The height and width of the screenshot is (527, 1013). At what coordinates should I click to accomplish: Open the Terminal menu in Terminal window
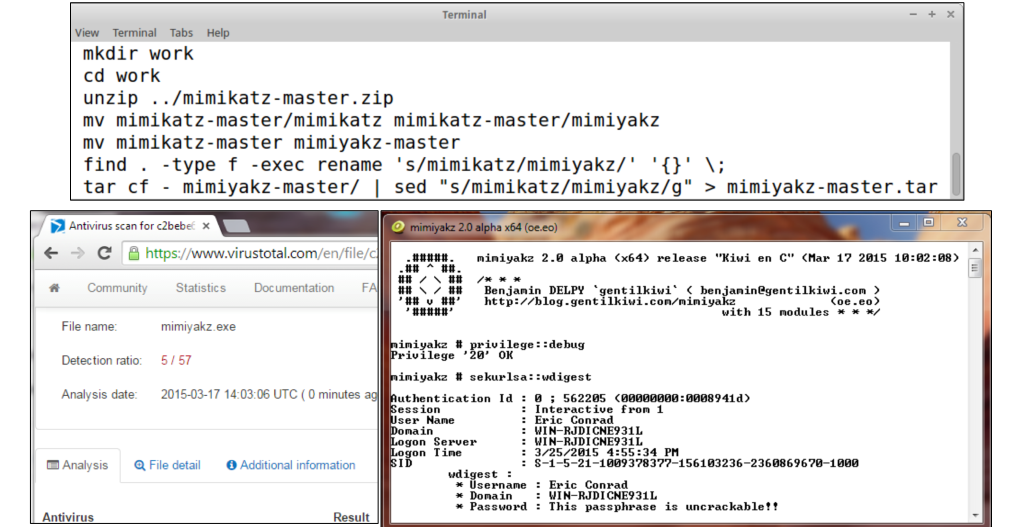[x=134, y=33]
